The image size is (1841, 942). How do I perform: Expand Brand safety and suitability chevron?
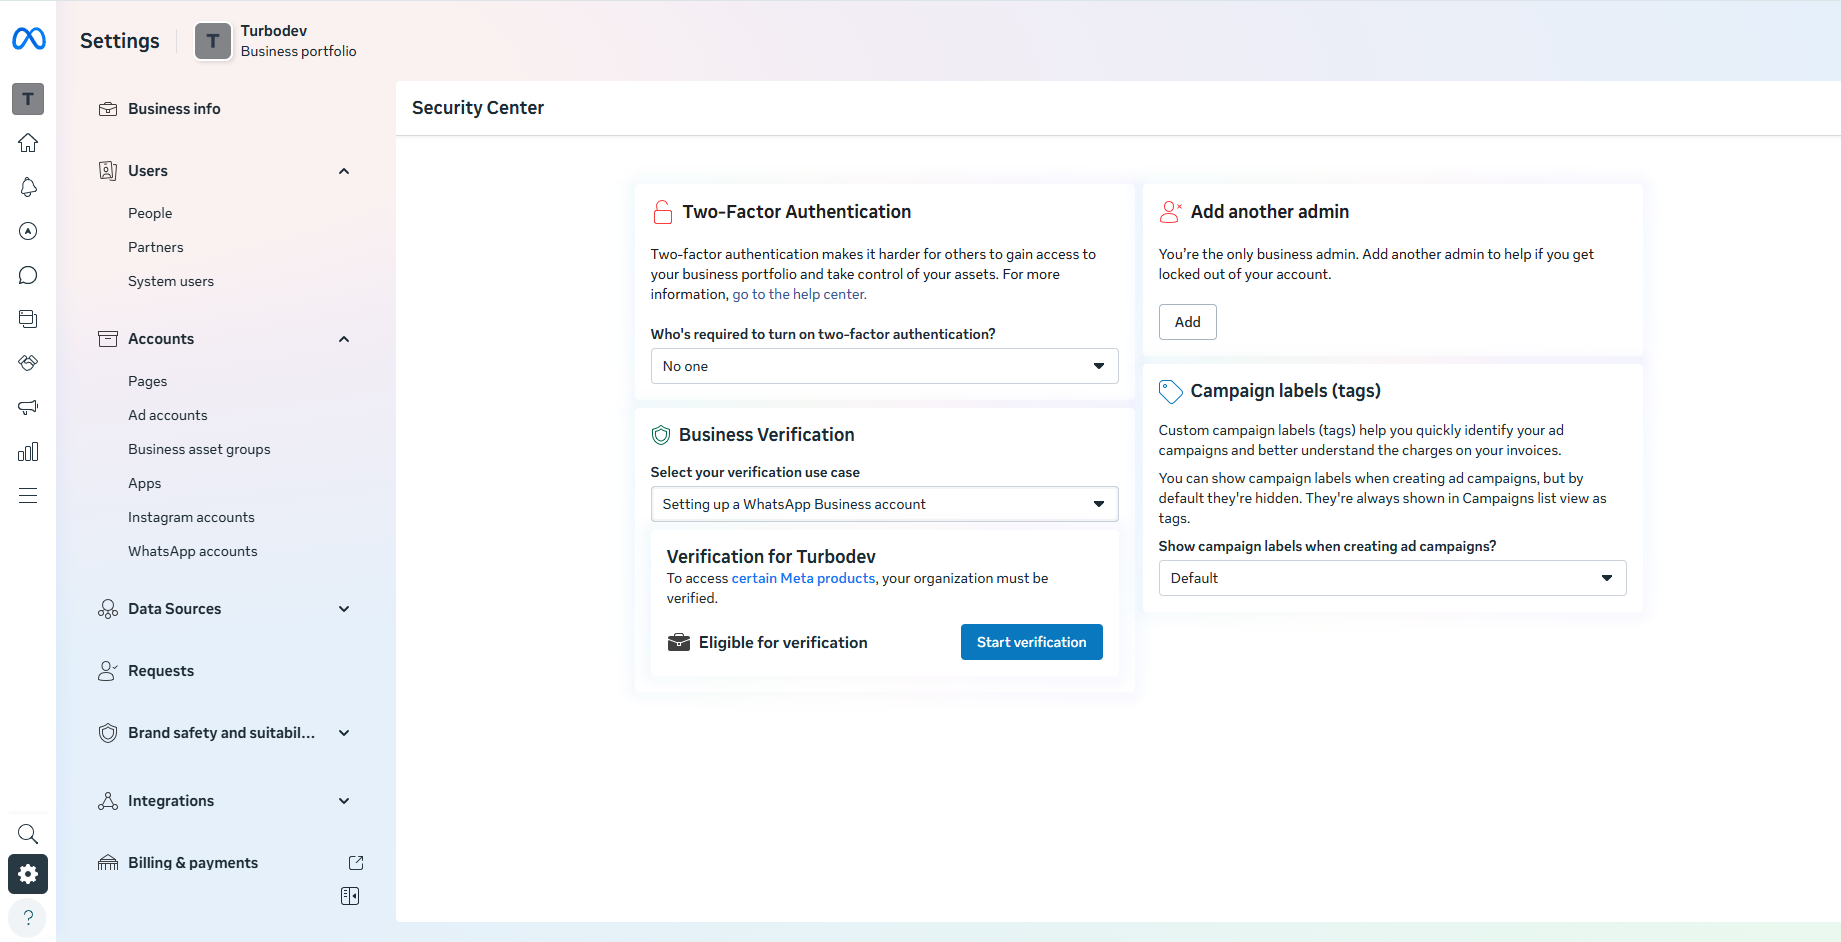[x=344, y=733]
